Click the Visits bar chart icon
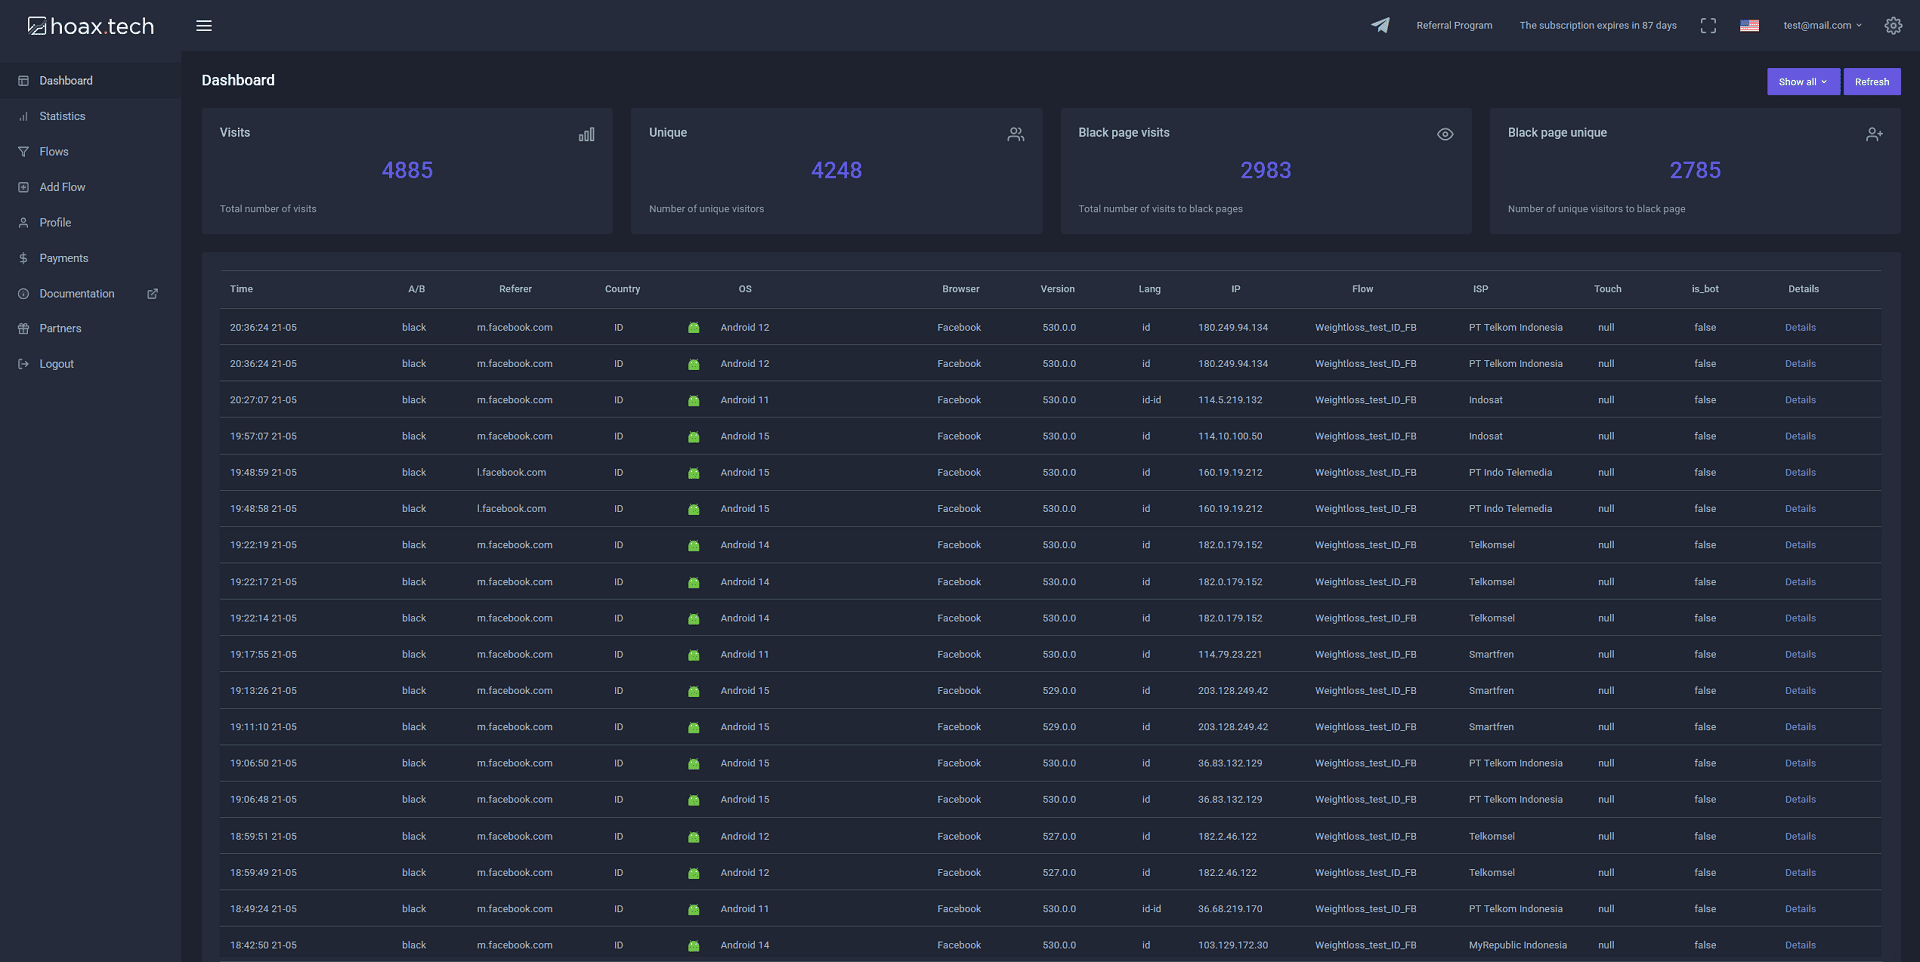Image resolution: width=1920 pixels, height=962 pixels. (x=587, y=134)
